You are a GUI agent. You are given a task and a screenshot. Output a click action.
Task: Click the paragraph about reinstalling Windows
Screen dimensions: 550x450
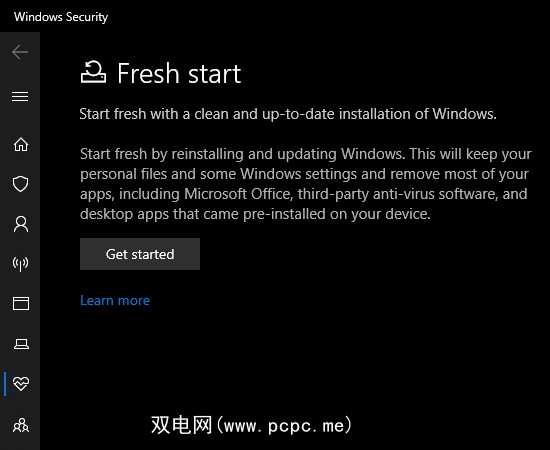pos(306,184)
